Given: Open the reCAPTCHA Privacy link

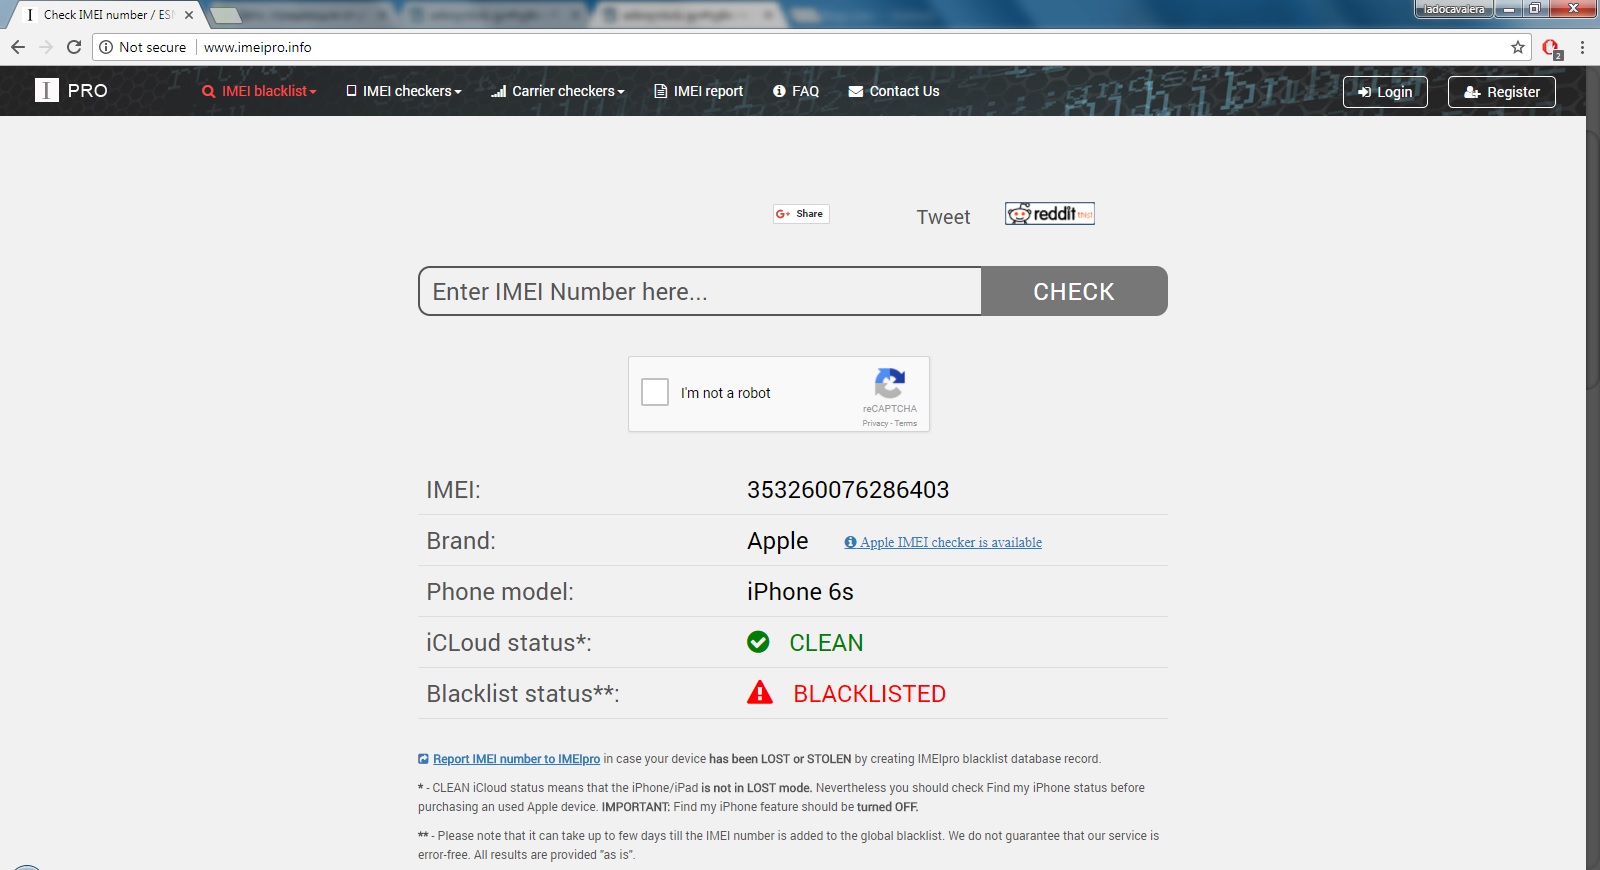Looking at the screenshot, I should tap(875, 423).
